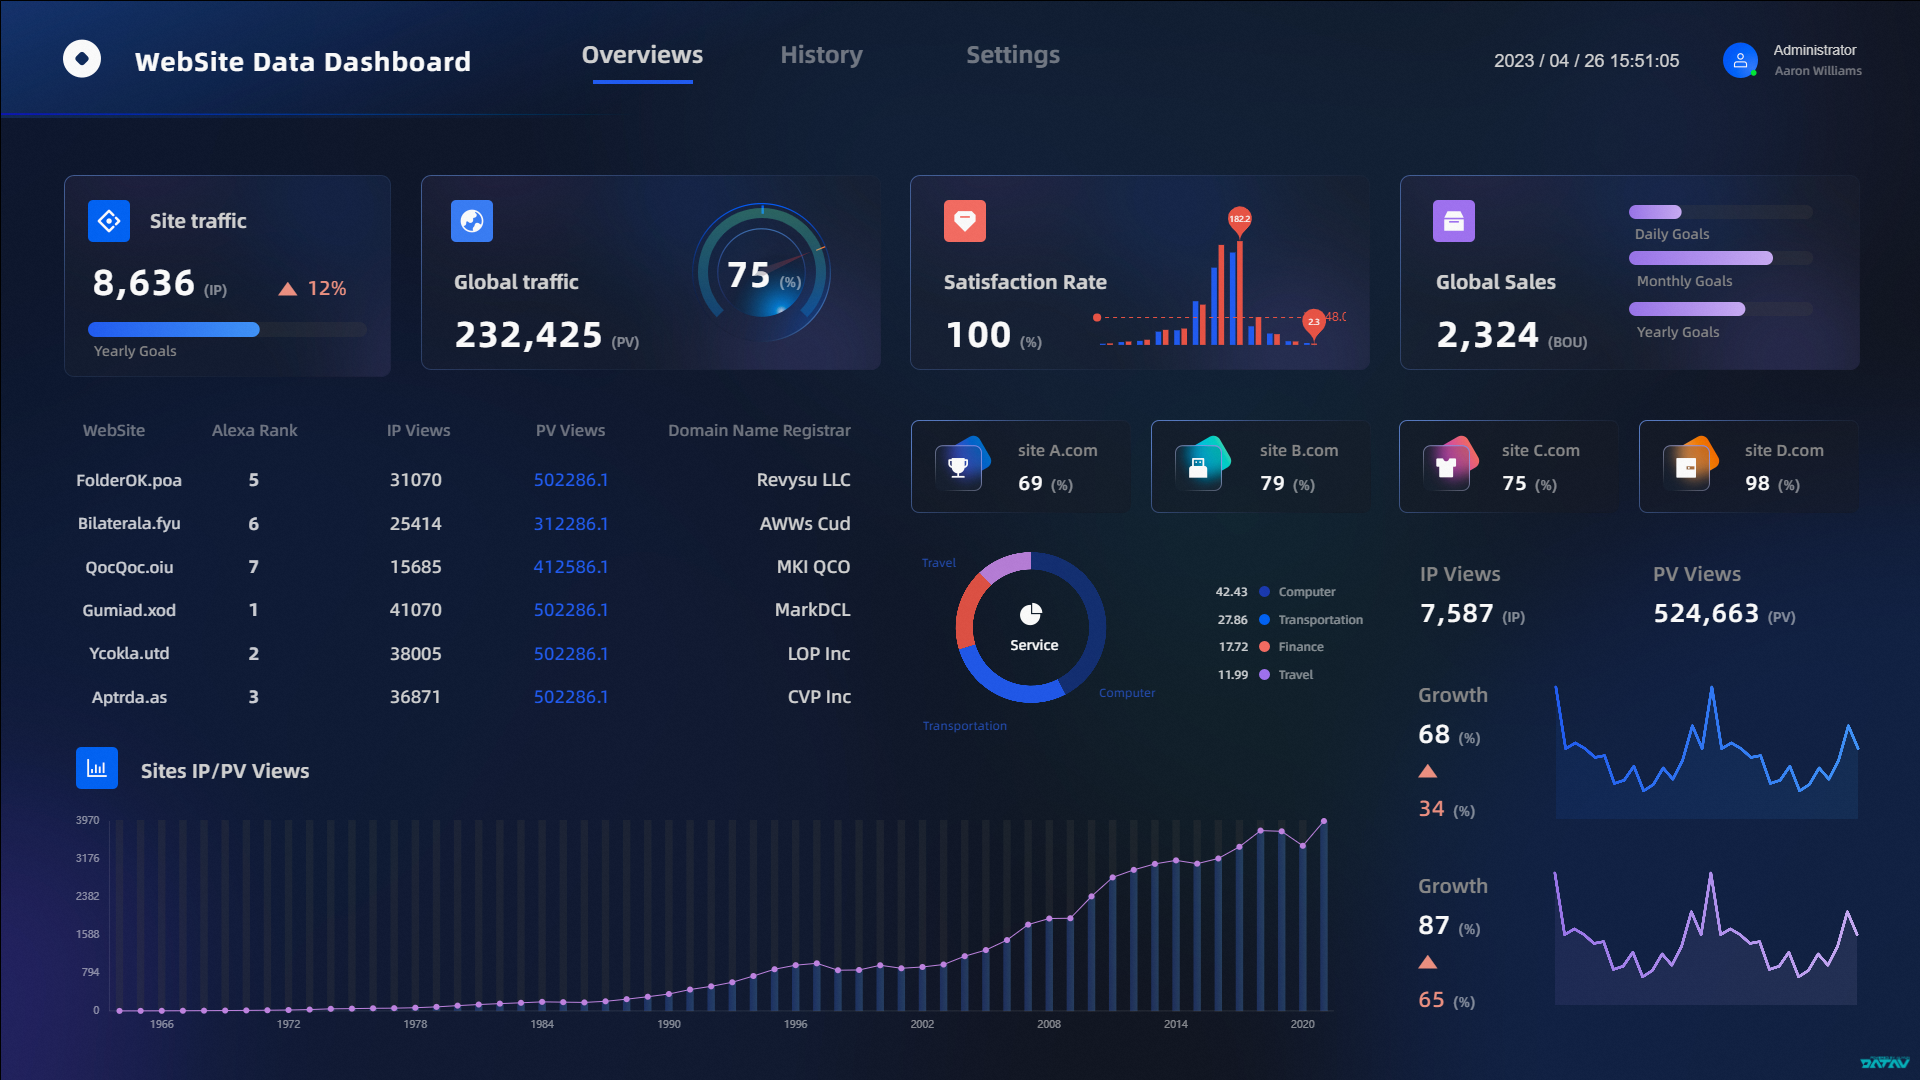
Task: Select the FolderOK.poa website row name
Action: pyautogui.click(x=129, y=481)
